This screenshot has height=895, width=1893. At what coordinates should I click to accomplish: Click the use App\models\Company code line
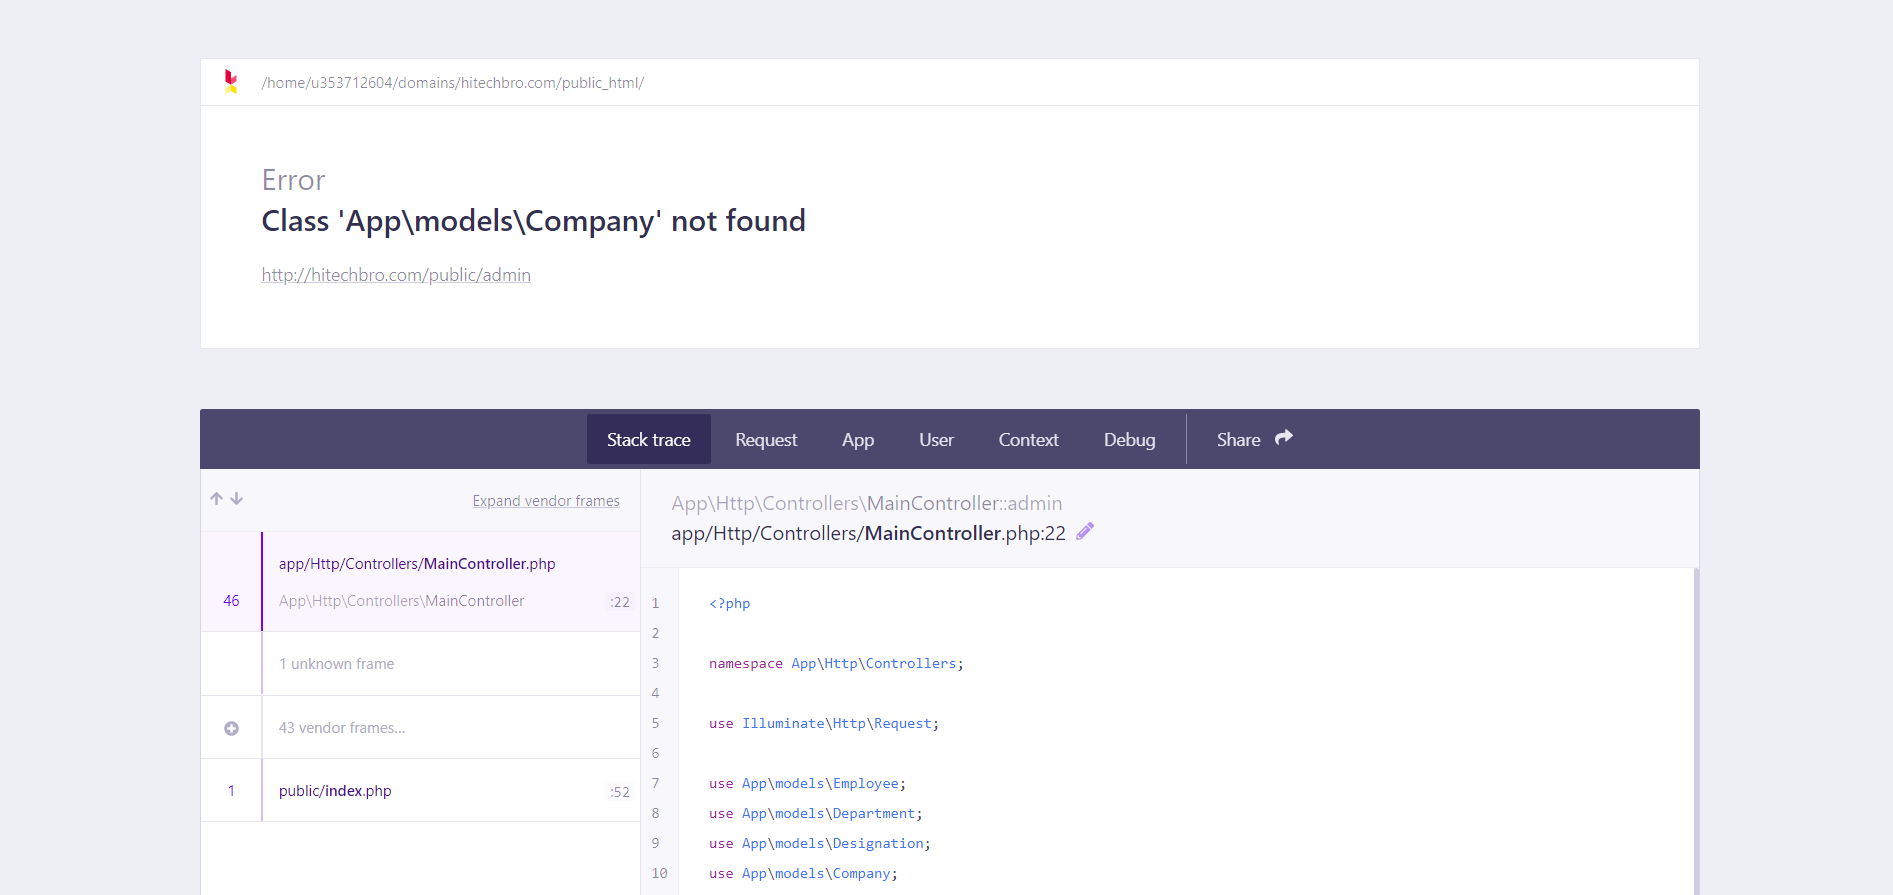803,874
